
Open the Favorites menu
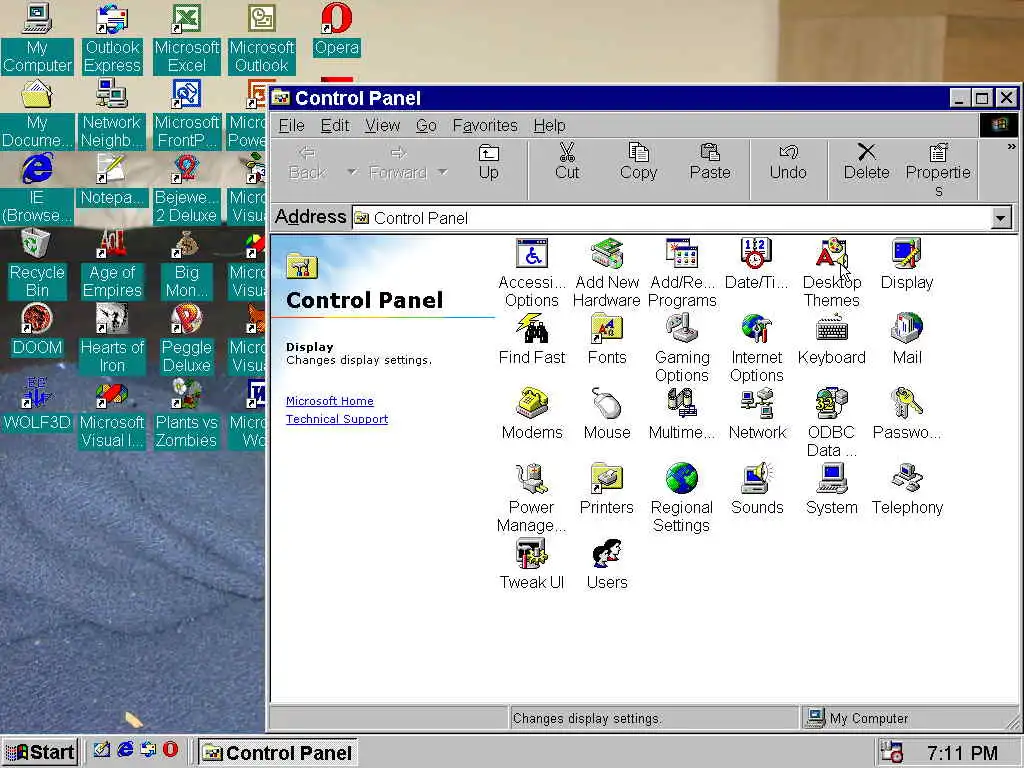pyautogui.click(x=485, y=125)
